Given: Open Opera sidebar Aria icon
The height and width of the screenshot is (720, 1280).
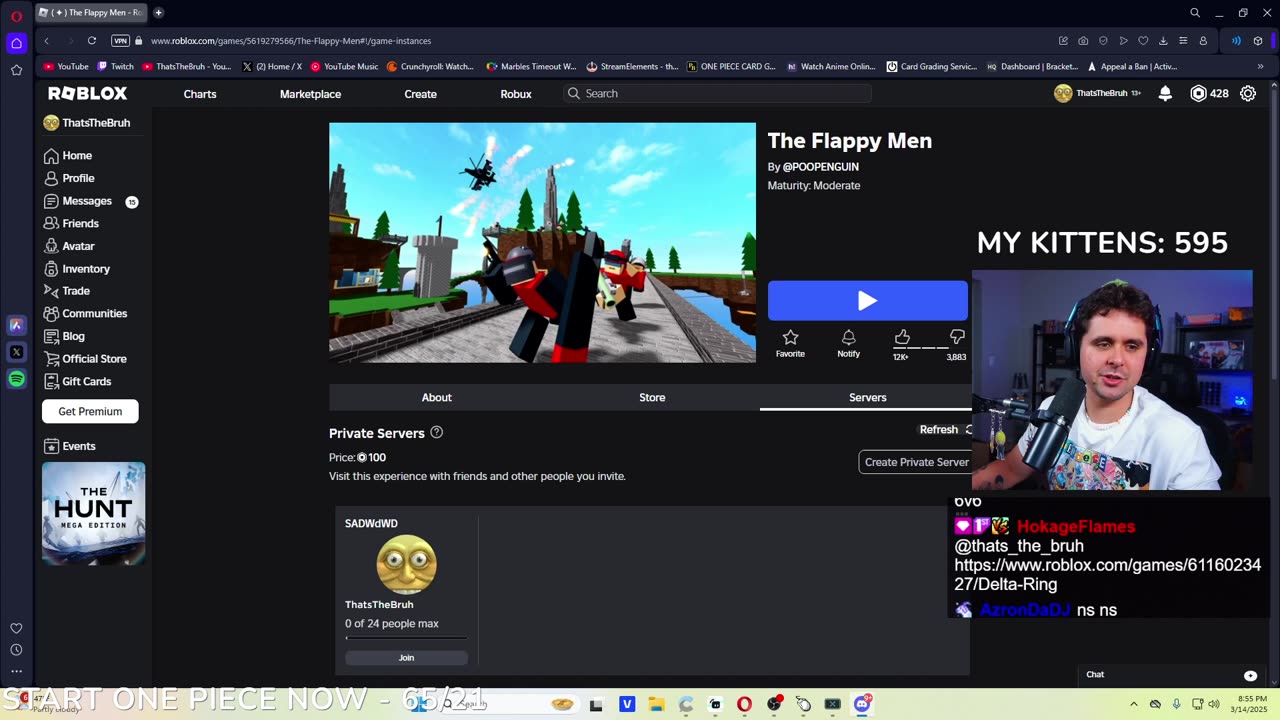Looking at the screenshot, I should click(x=16, y=325).
